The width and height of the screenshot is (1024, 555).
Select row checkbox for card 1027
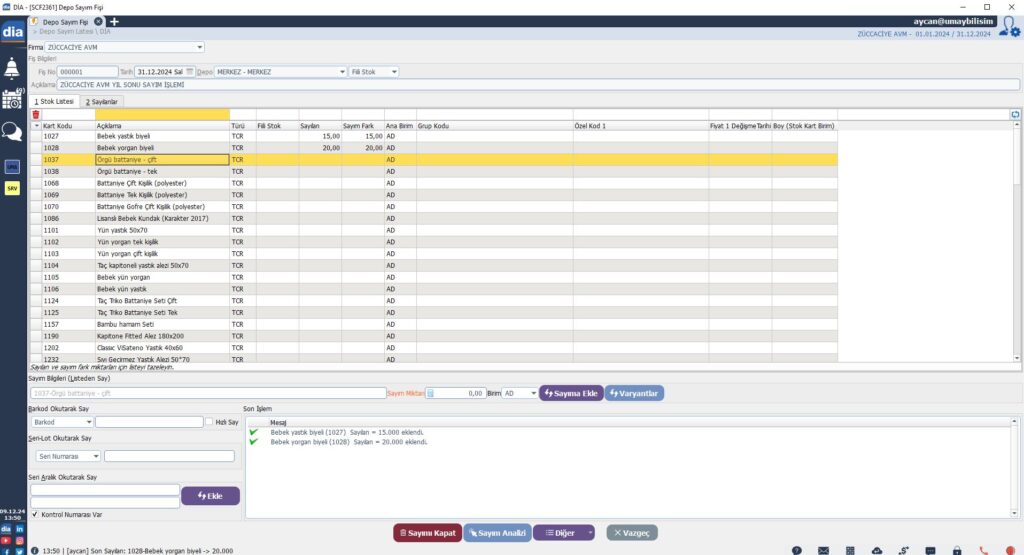point(36,136)
